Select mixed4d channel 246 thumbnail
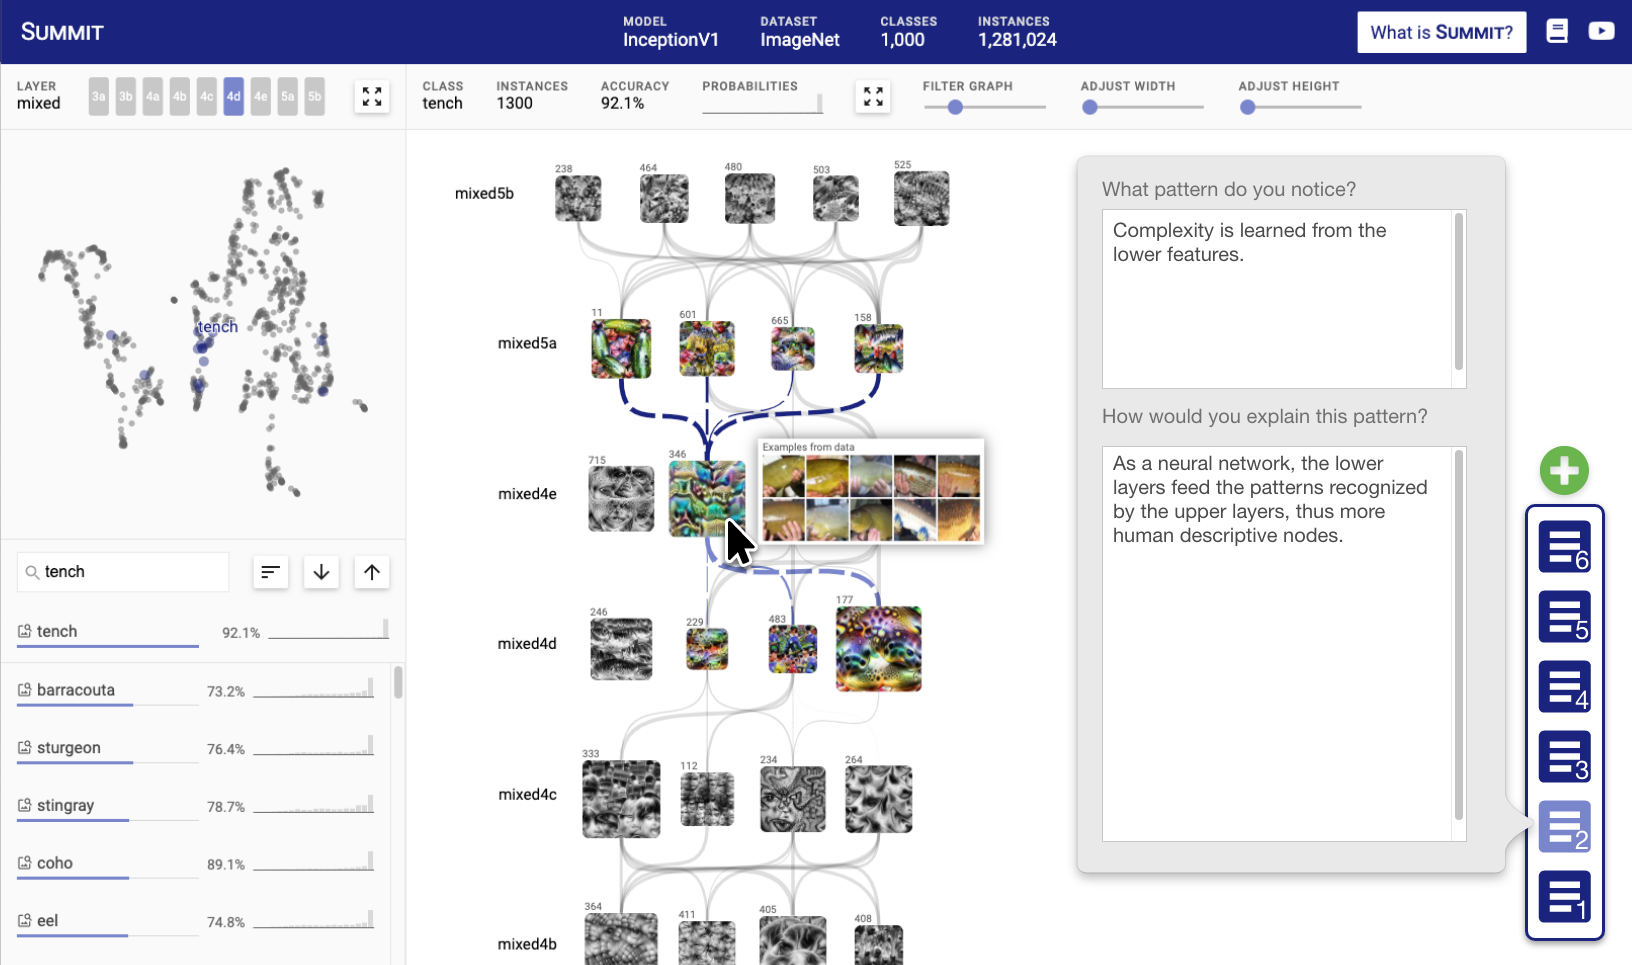The width and height of the screenshot is (1632, 965). point(621,649)
